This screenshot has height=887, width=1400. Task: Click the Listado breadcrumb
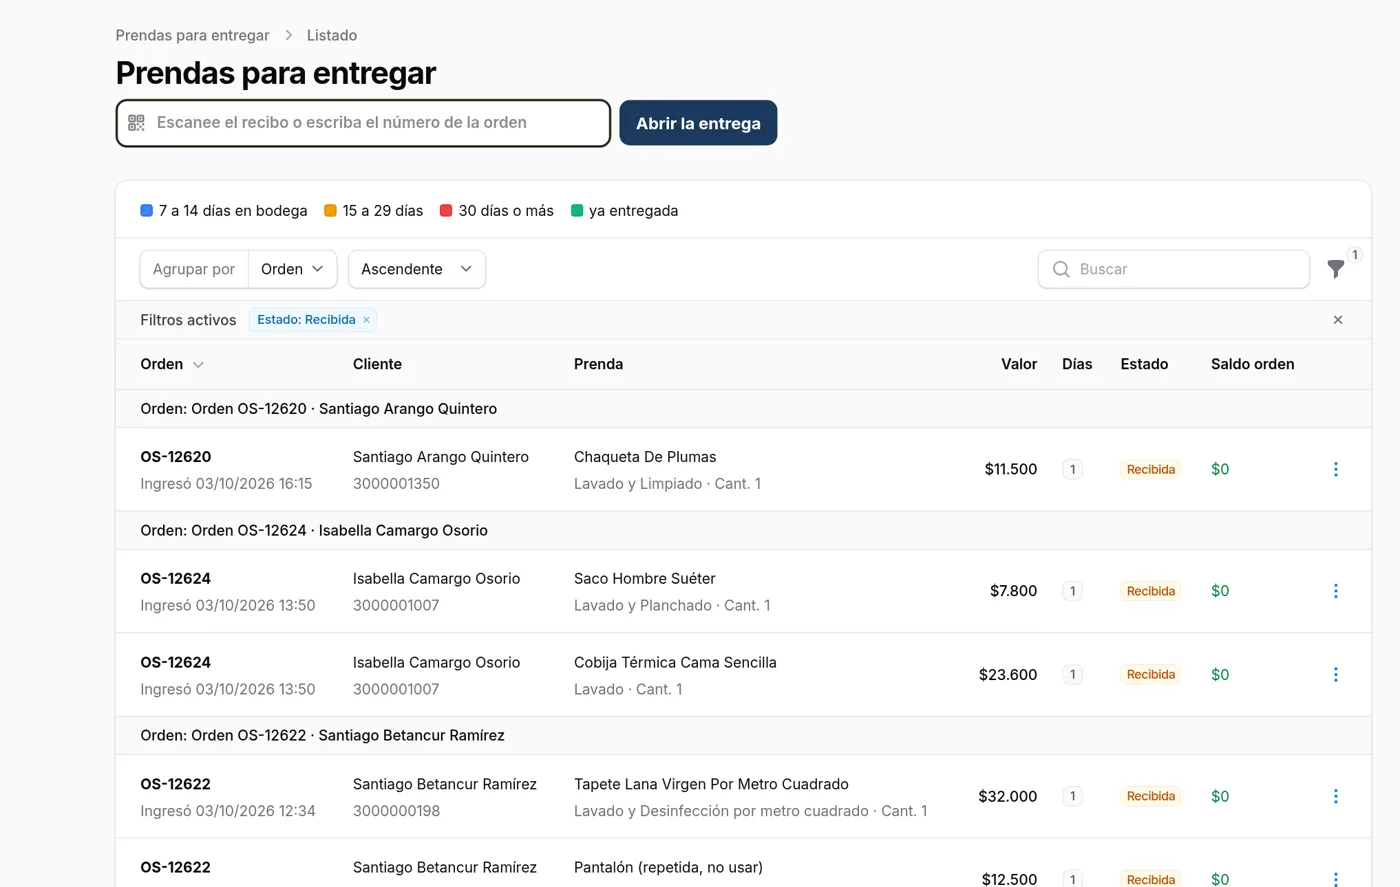click(332, 35)
